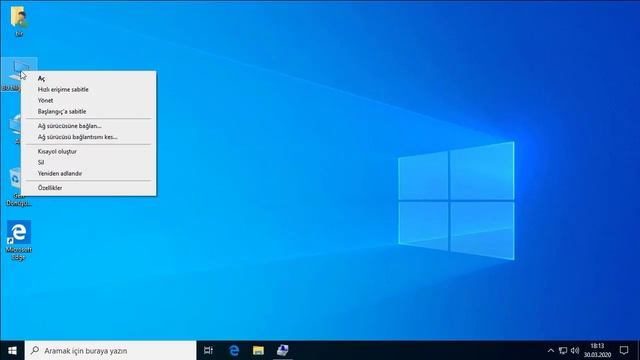Select Başlangıç'a sabitle
The height and width of the screenshot is (360, 640).
click(89, 111)
